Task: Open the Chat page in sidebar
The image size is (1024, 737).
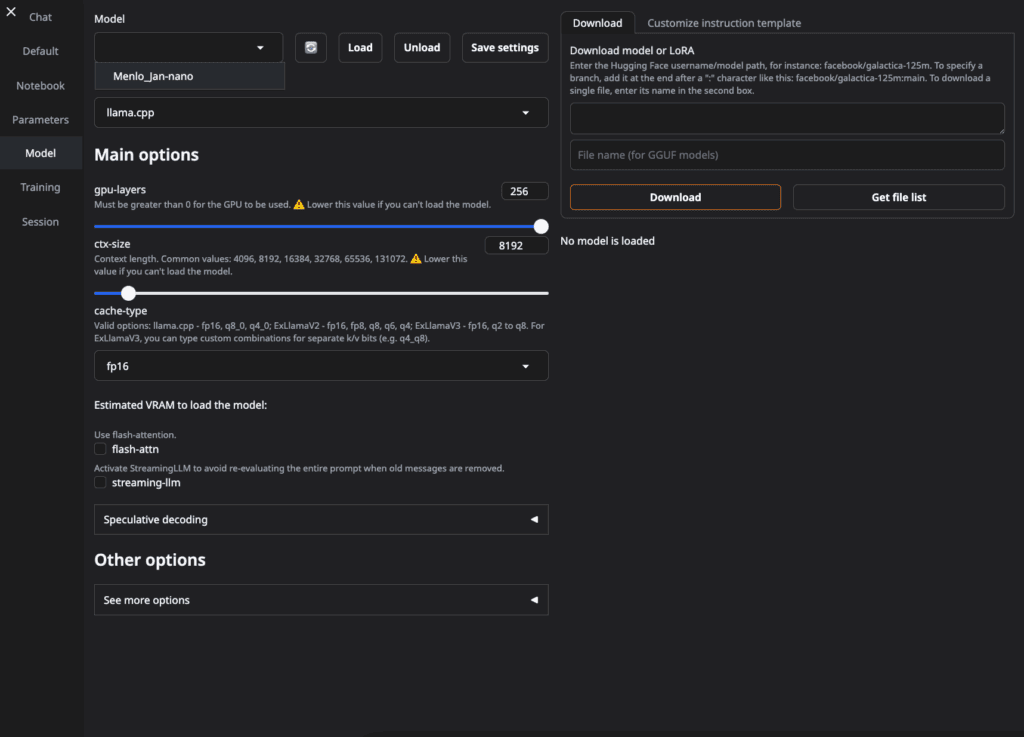Action: click(41, 17)
